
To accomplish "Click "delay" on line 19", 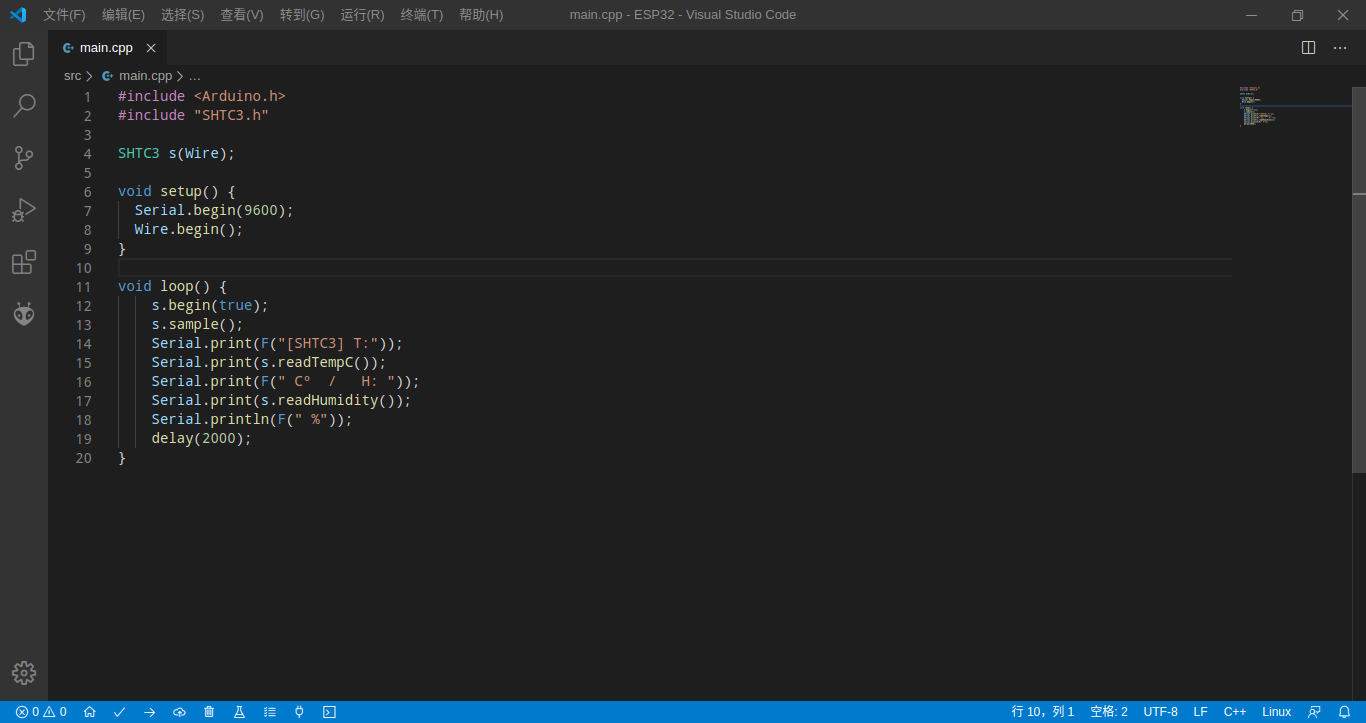I will pos(172,439).
